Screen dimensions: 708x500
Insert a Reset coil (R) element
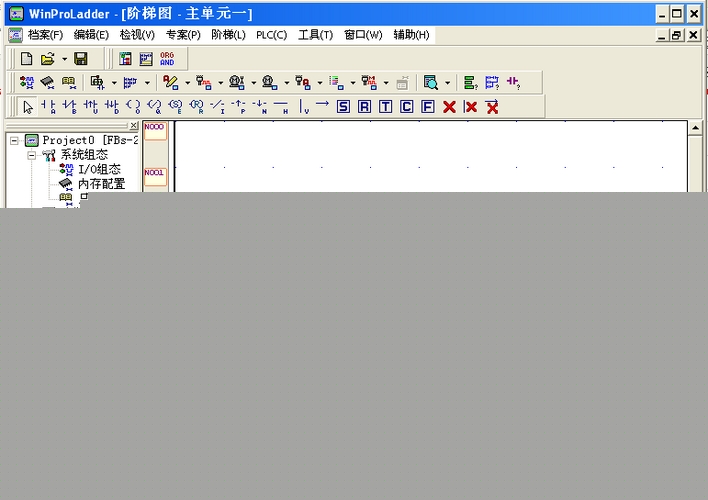[365, 107]
